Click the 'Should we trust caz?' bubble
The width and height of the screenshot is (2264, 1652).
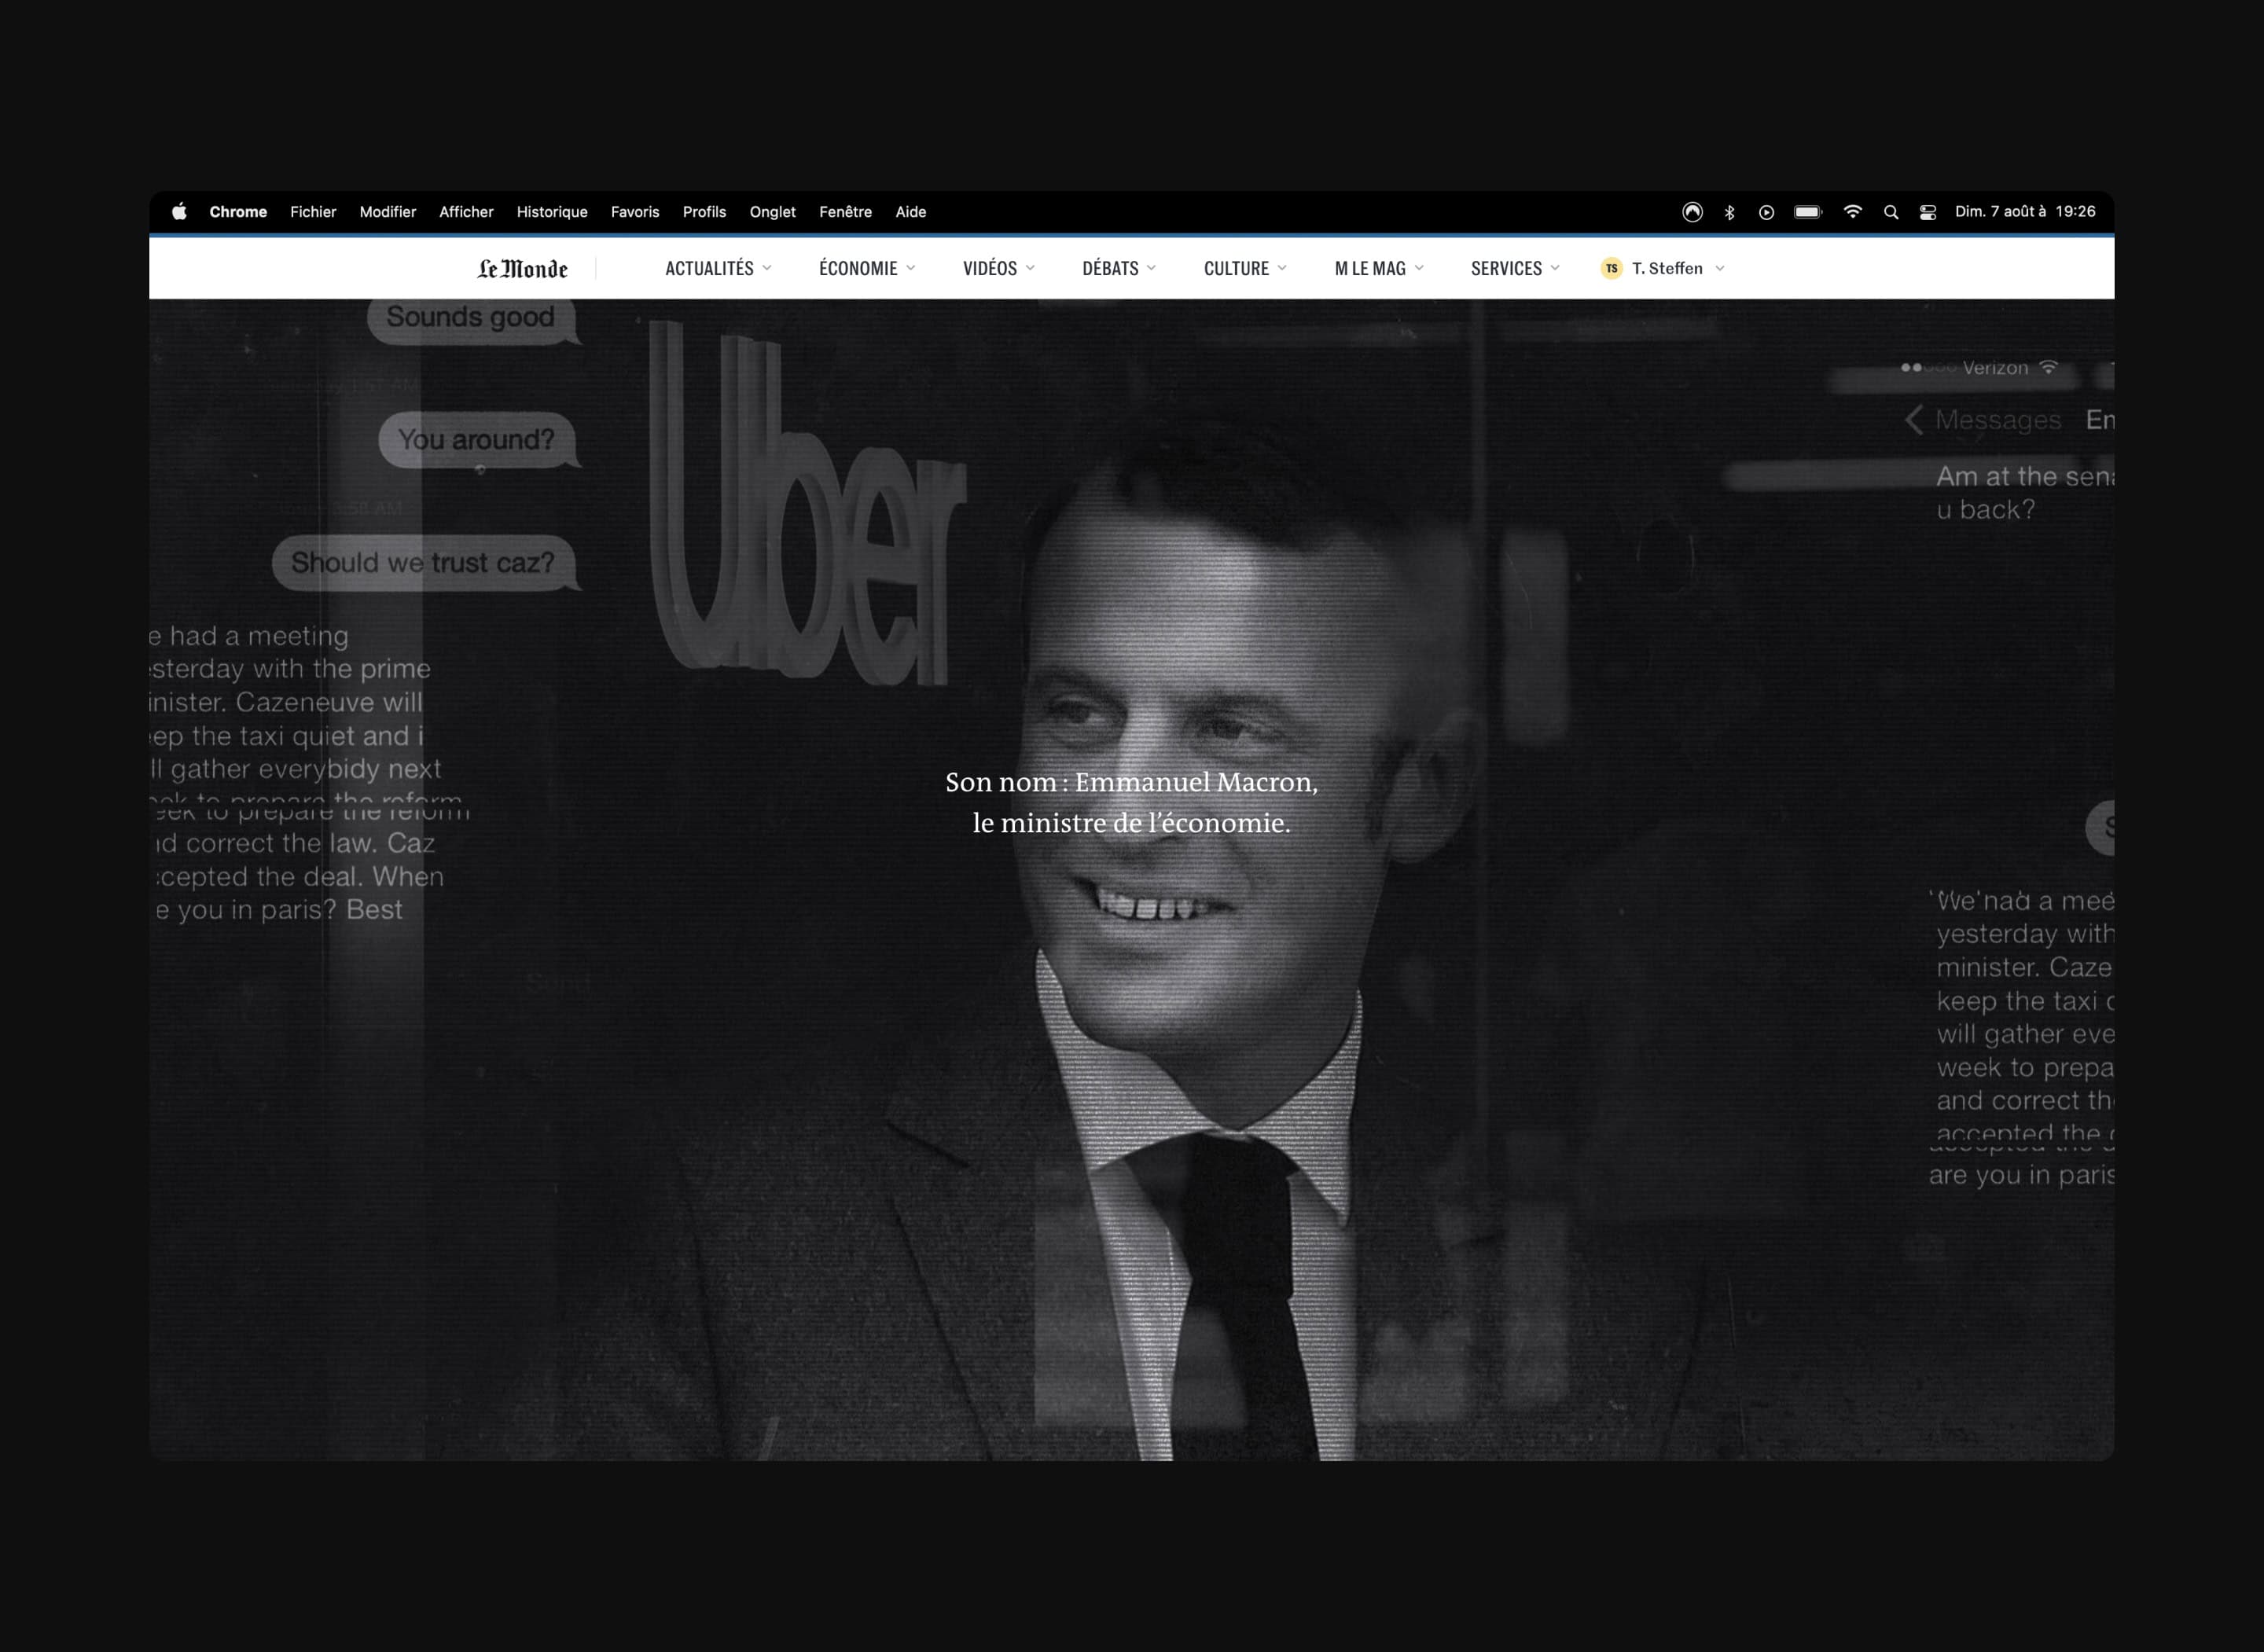coord(425,563)
